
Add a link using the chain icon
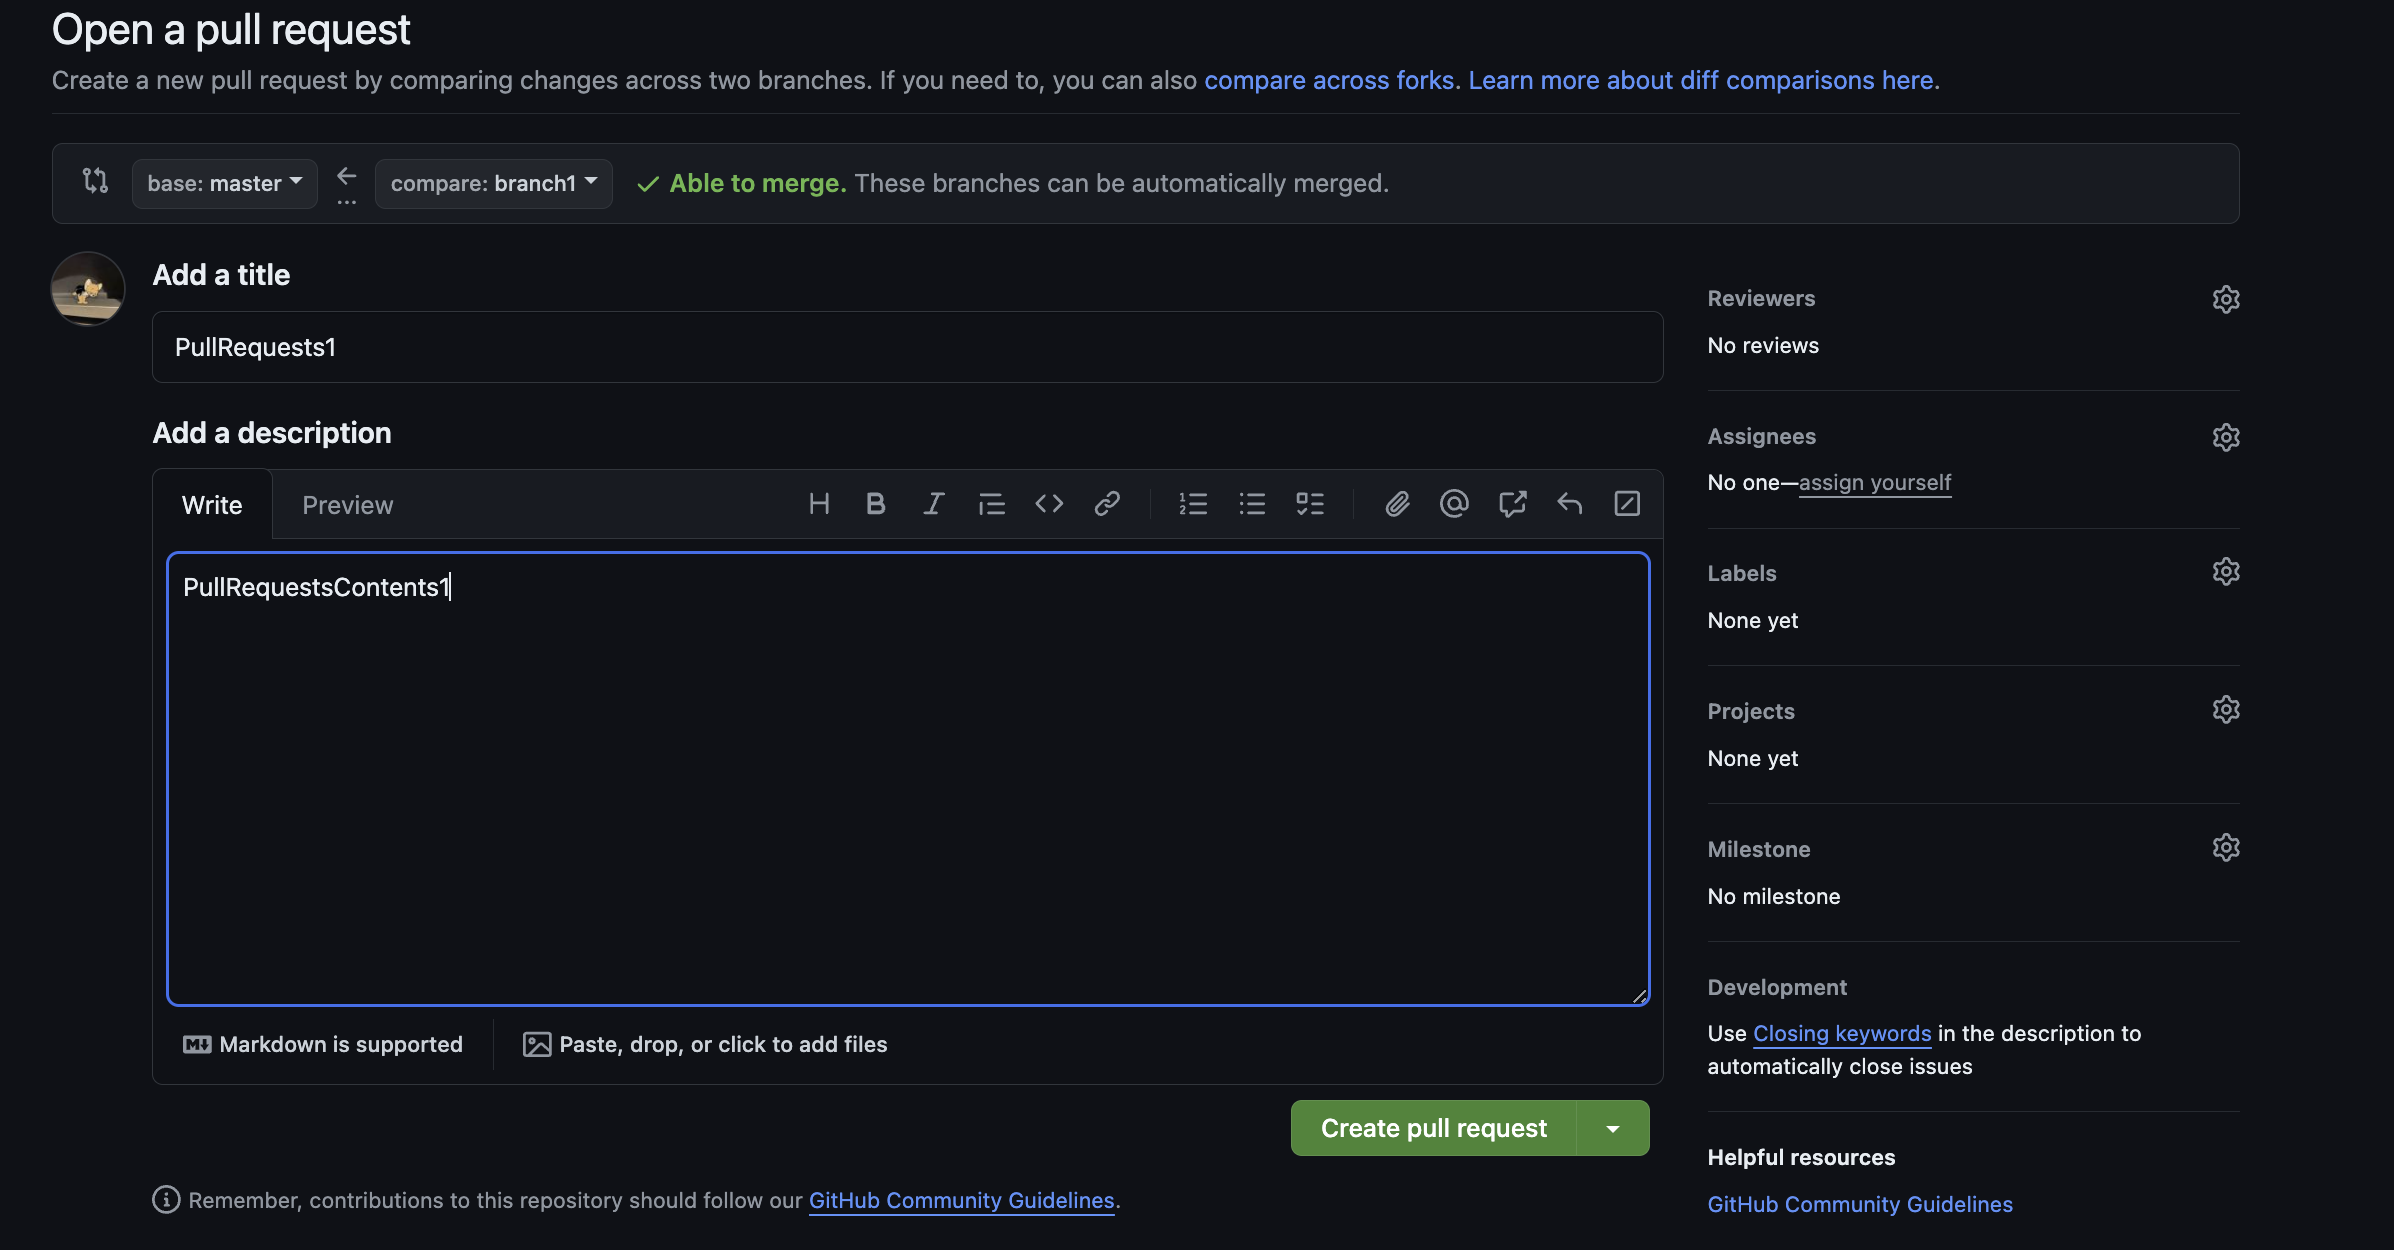(x=1107, y=504)
